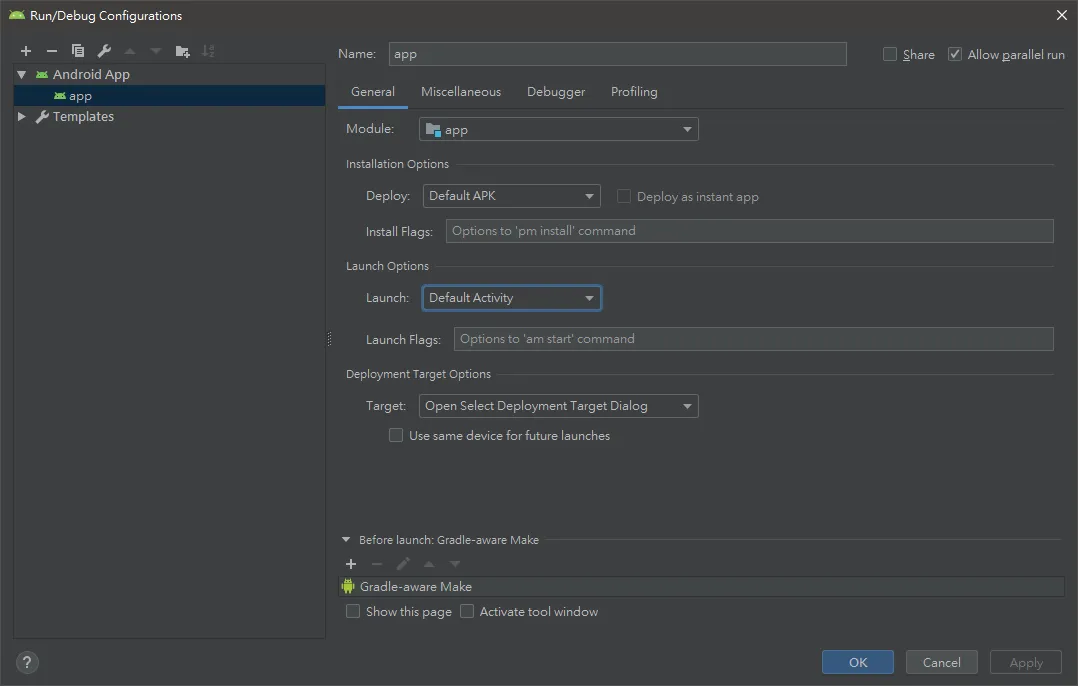This screenshot has height=686, width=1078.
Task: Click the Install Flags input field
Action: pyautogui.click(x=749, y=231)
